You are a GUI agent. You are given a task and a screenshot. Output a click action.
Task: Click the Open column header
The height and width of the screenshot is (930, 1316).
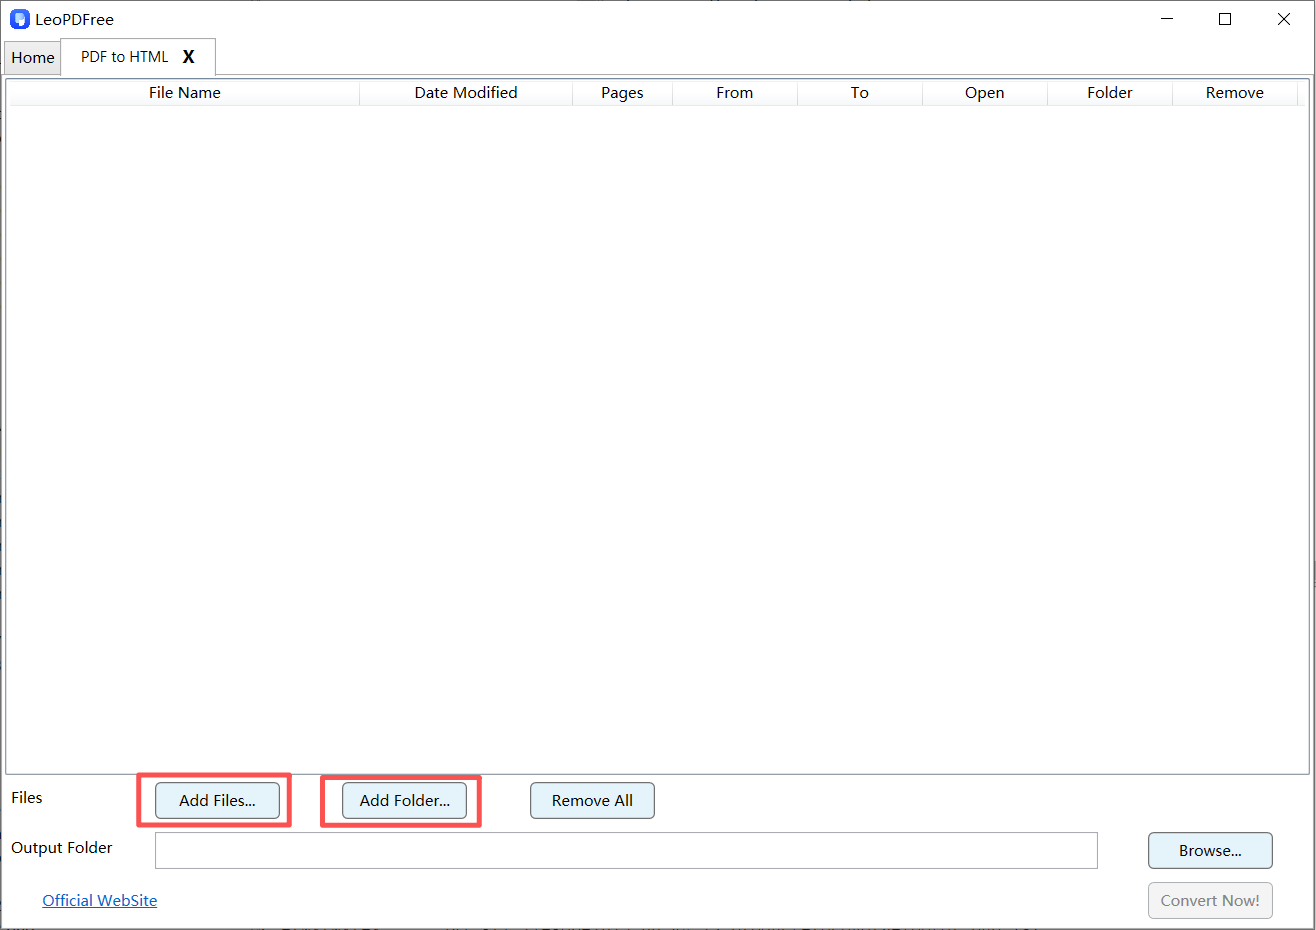(984, 92)
